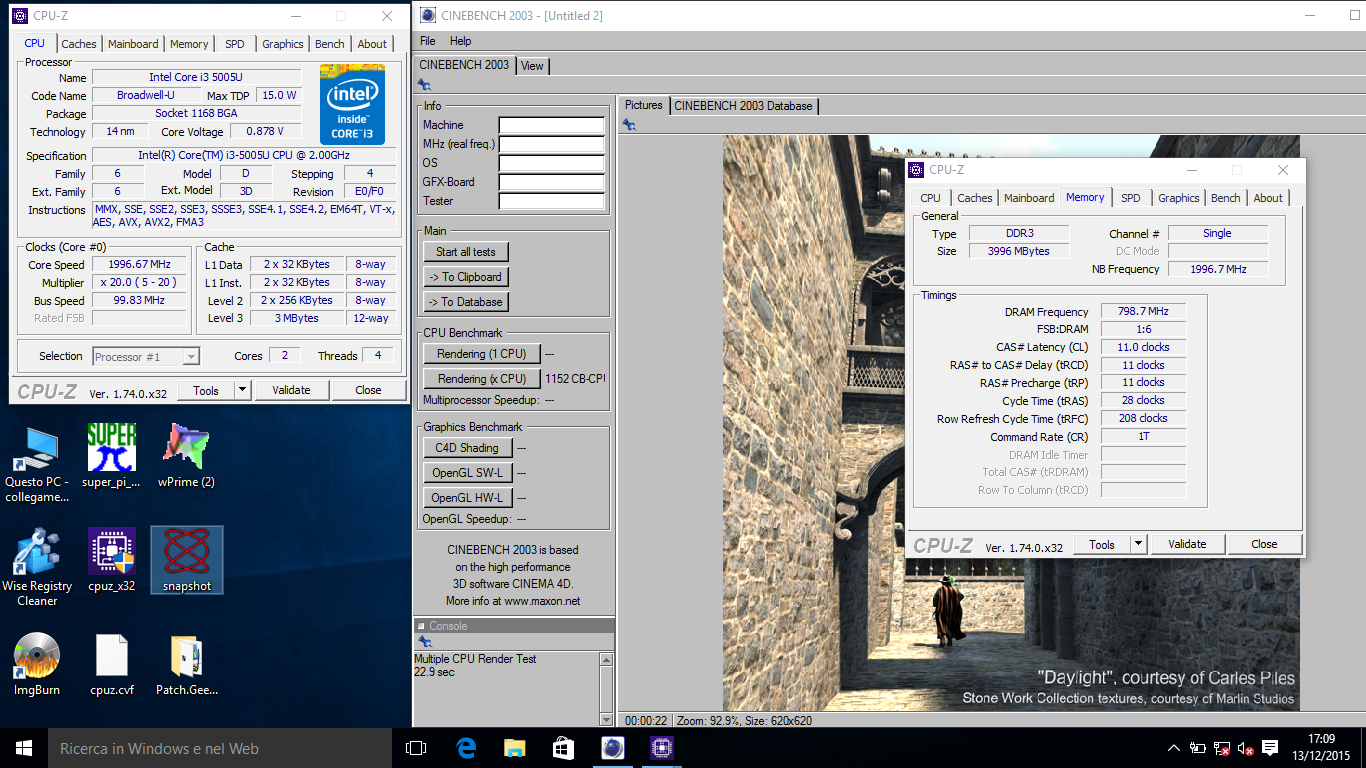
Task: Open wPrime (2) desktop icon
Action: tap(186, 456)
